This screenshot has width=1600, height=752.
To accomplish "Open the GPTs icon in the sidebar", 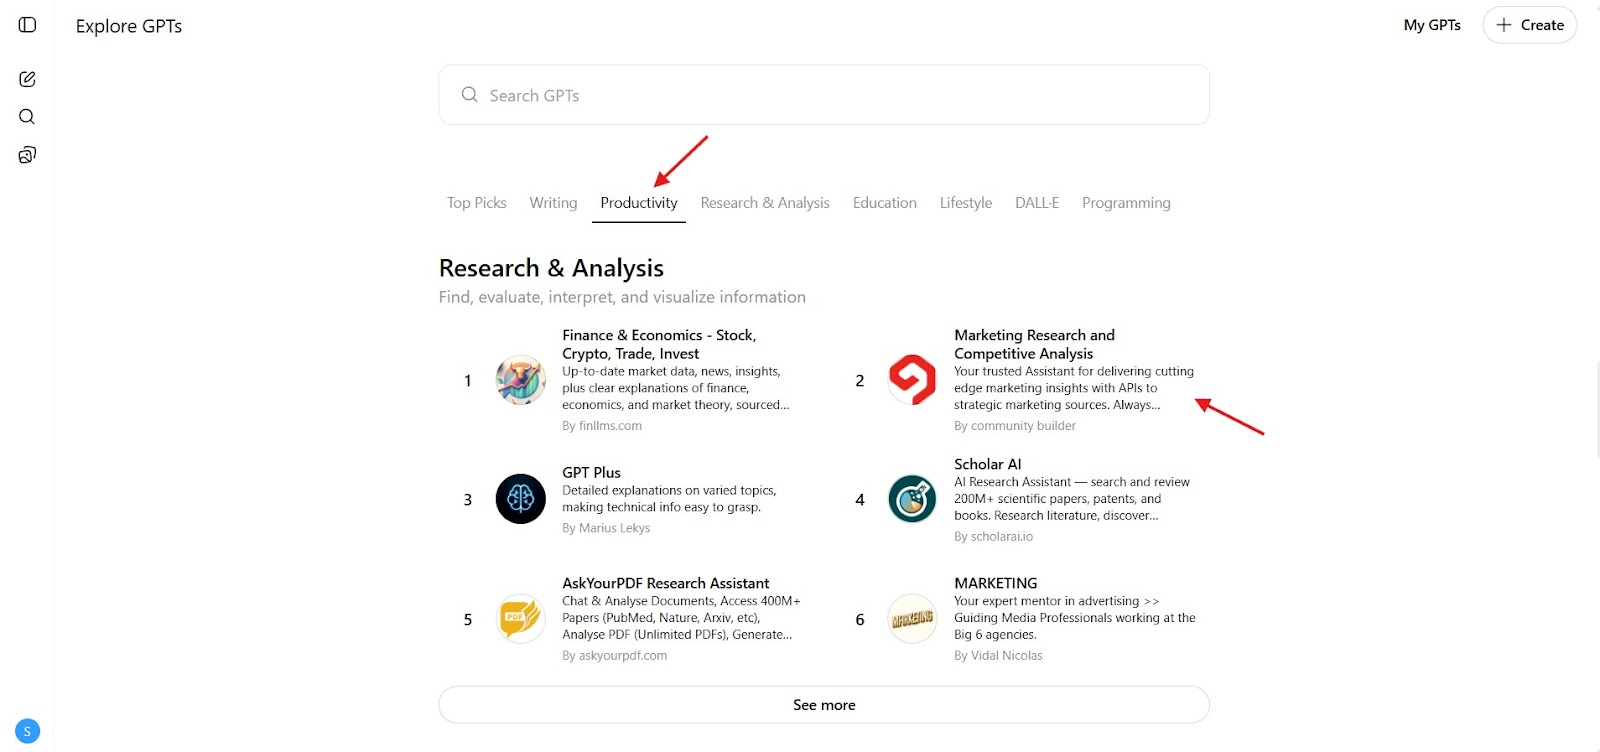I will pos(27,155).
